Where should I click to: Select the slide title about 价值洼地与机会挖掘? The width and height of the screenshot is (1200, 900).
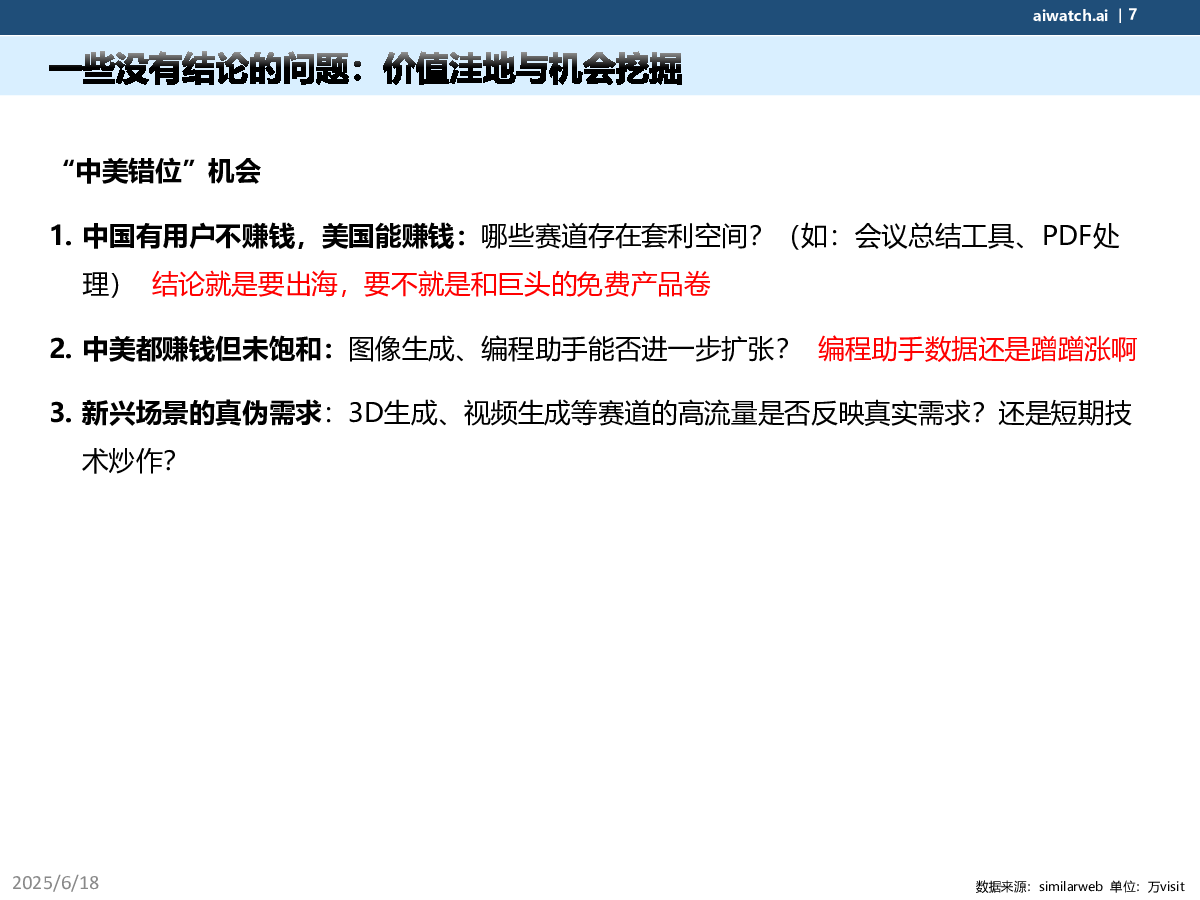click(x=366, y=70)
